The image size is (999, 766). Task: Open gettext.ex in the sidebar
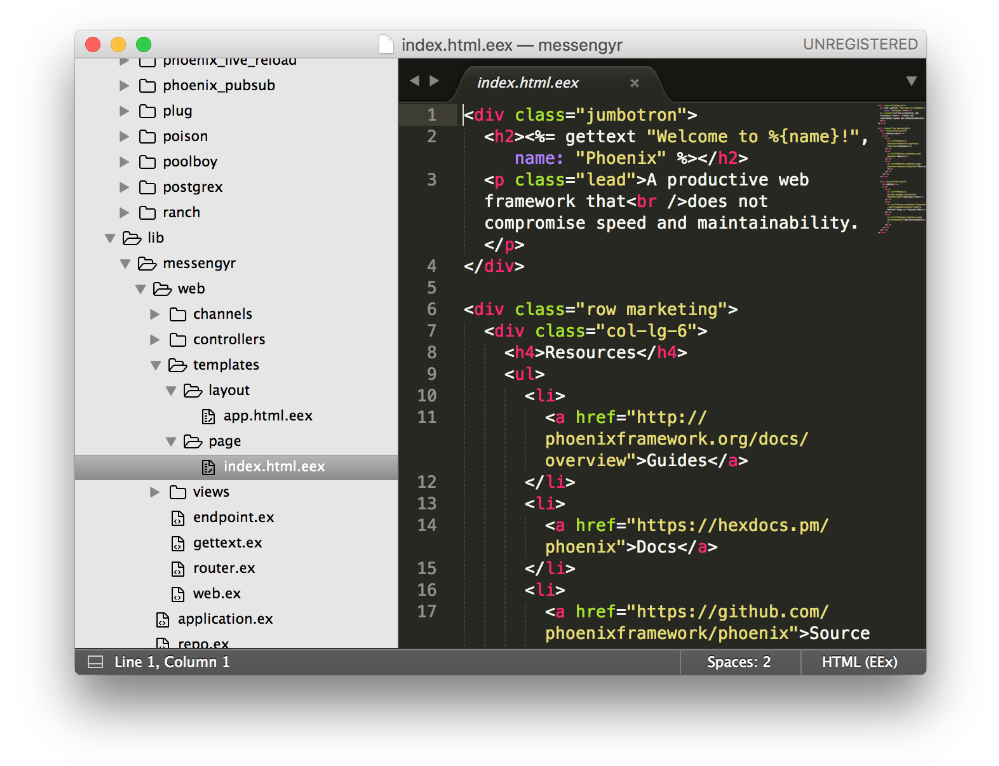click(227, 543)
